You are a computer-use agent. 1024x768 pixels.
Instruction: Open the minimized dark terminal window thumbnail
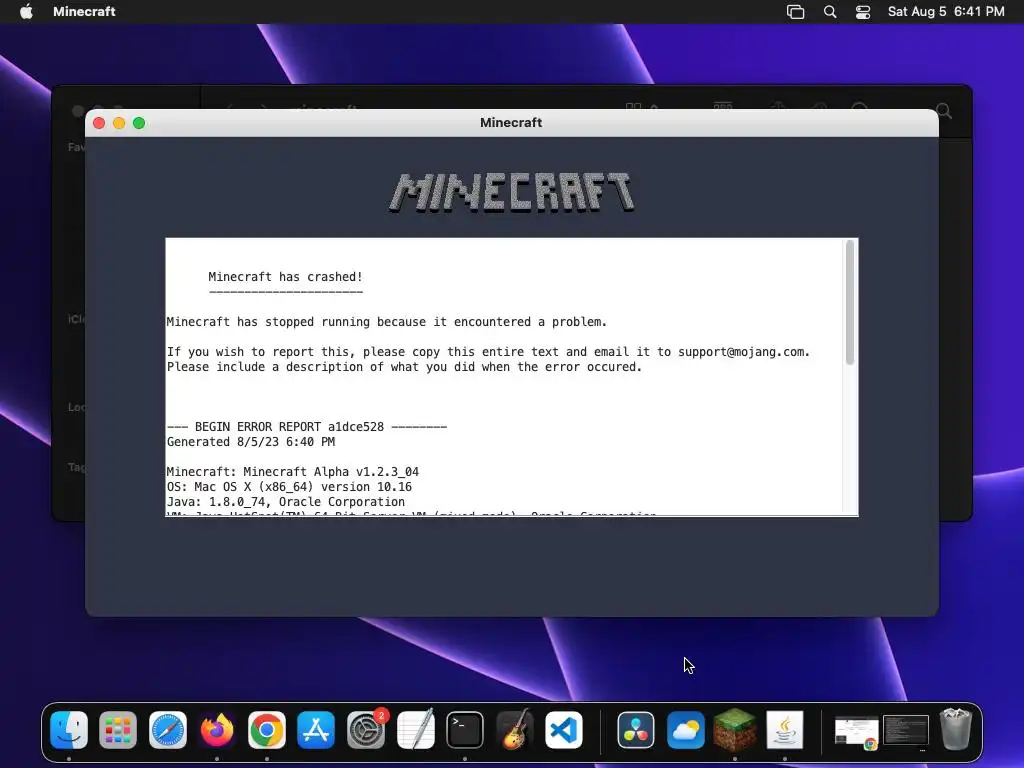tap(906, 730)
